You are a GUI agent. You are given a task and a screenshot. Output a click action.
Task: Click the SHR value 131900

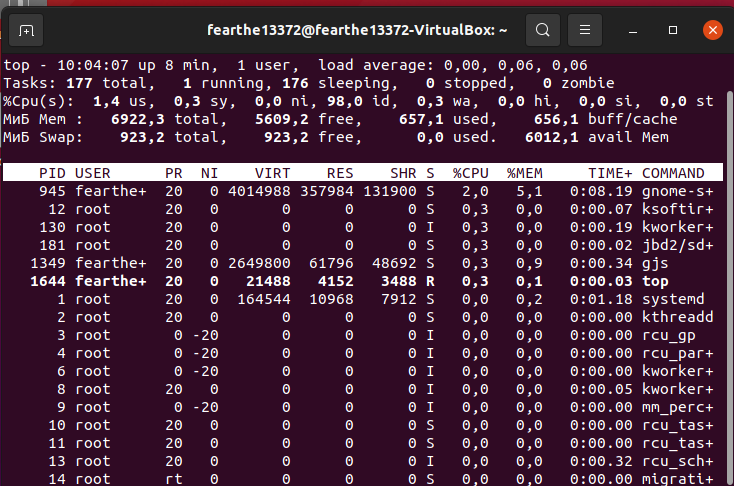pyautogui.click(x=389, y=191)
